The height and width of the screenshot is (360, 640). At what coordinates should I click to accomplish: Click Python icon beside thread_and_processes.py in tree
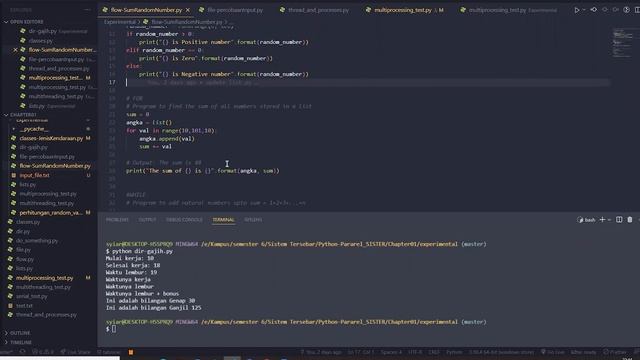click(x=10, y=315)
